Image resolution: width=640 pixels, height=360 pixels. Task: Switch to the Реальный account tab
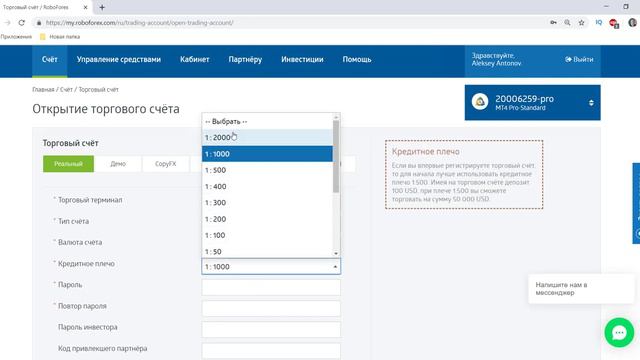point(68,164)
